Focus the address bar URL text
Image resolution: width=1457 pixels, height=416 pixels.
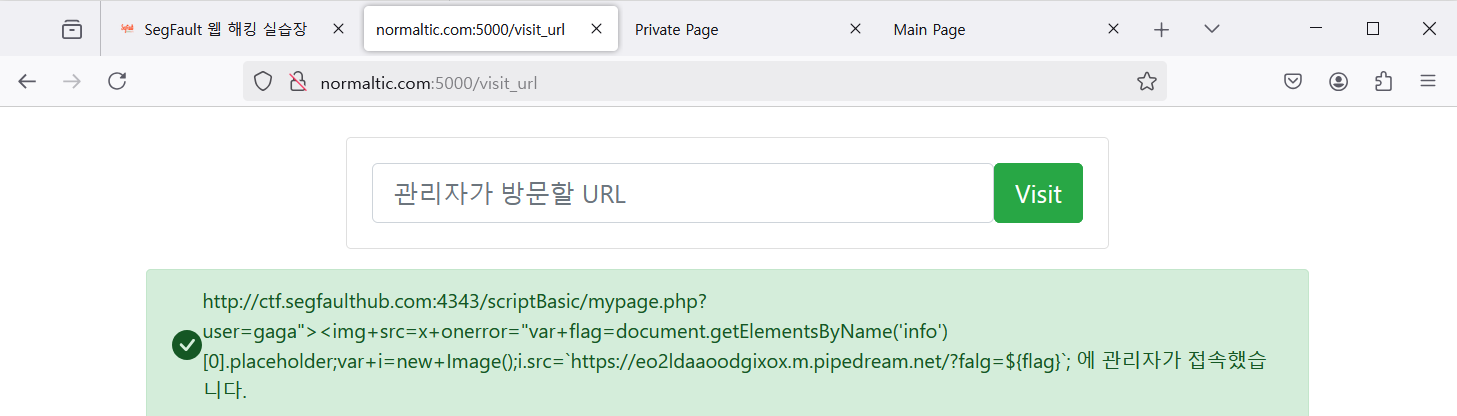coord(429,83)
